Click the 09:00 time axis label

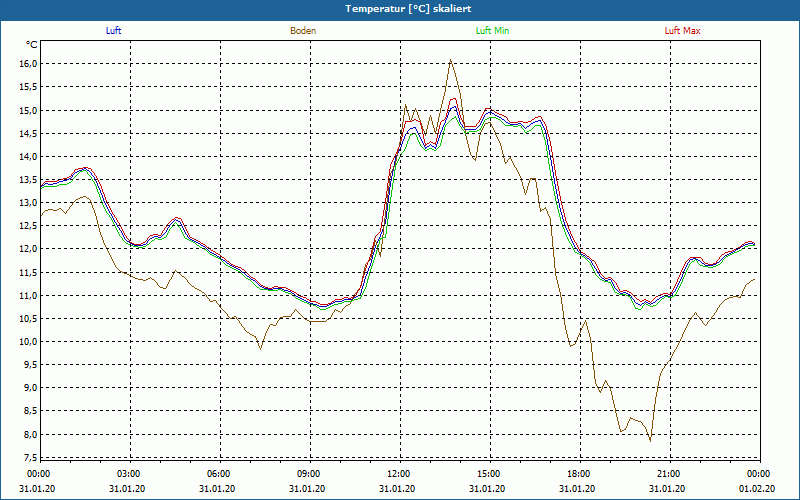tap(310, 474)
